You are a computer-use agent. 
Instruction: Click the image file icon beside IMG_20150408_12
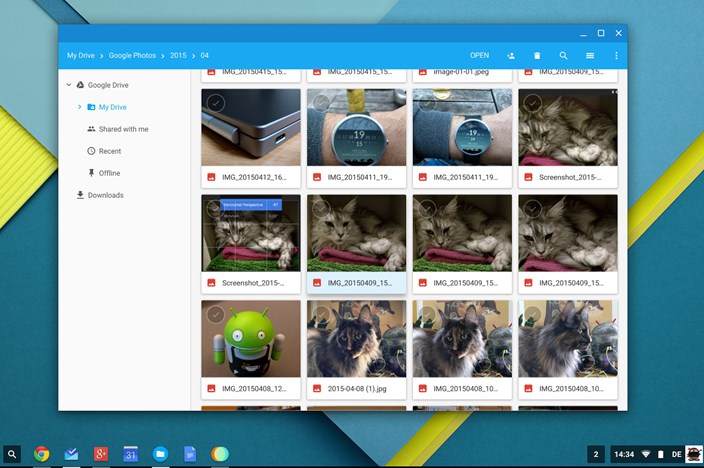pyautogui.click(x=211, y=389)
